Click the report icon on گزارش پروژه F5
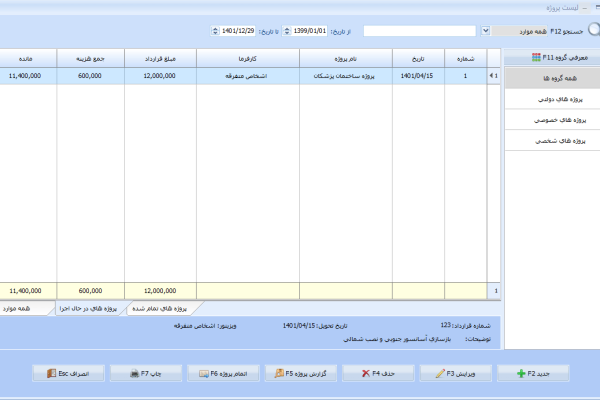Screen dimensions: 600x400 tap(279, 373)
